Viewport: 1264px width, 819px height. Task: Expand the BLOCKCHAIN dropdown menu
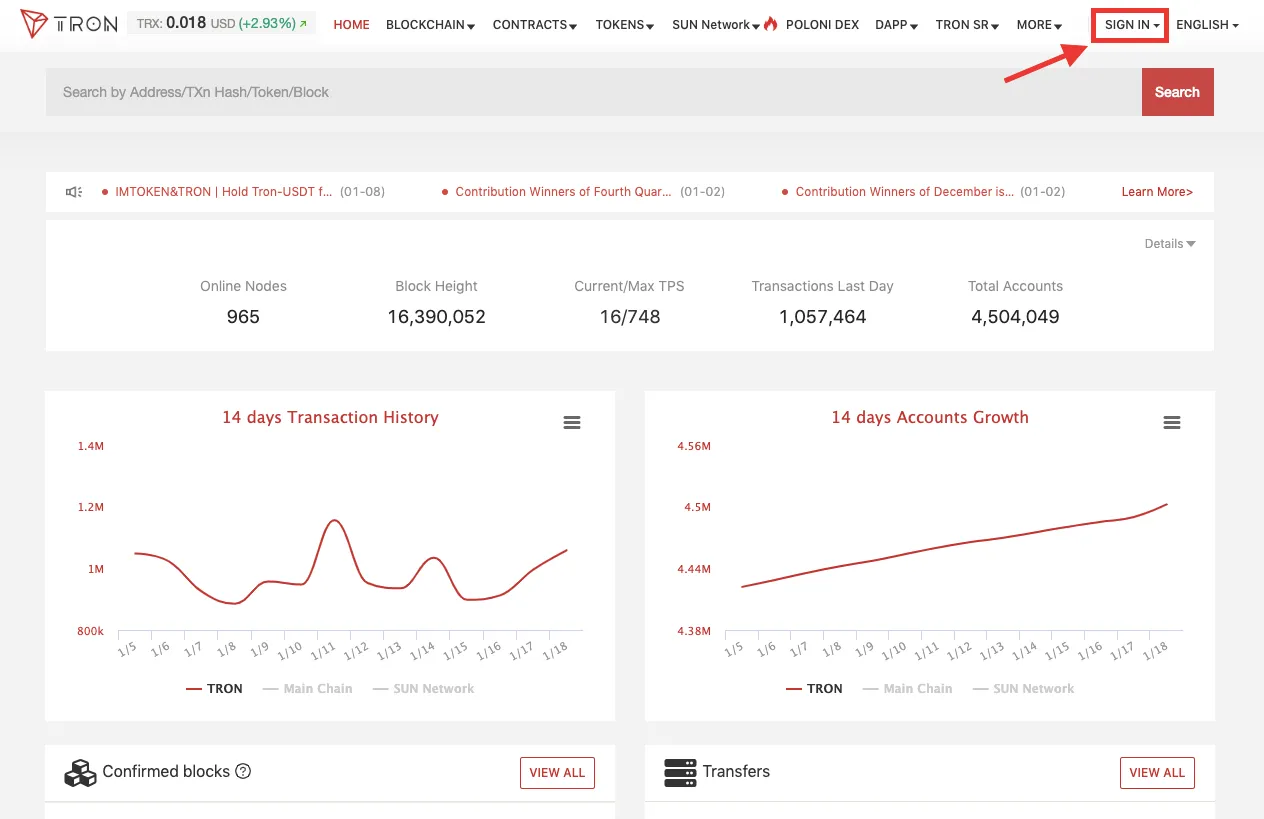click(430, 25)
